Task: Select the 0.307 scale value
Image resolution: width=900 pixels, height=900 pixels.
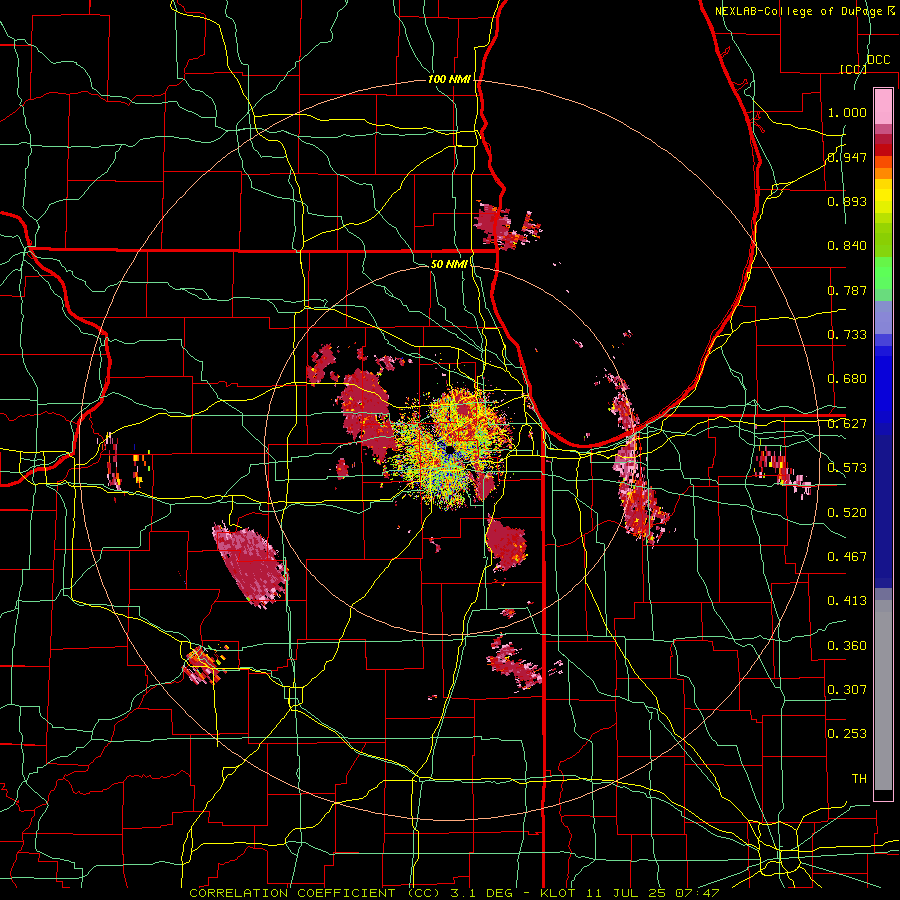Action: (847, 689)
